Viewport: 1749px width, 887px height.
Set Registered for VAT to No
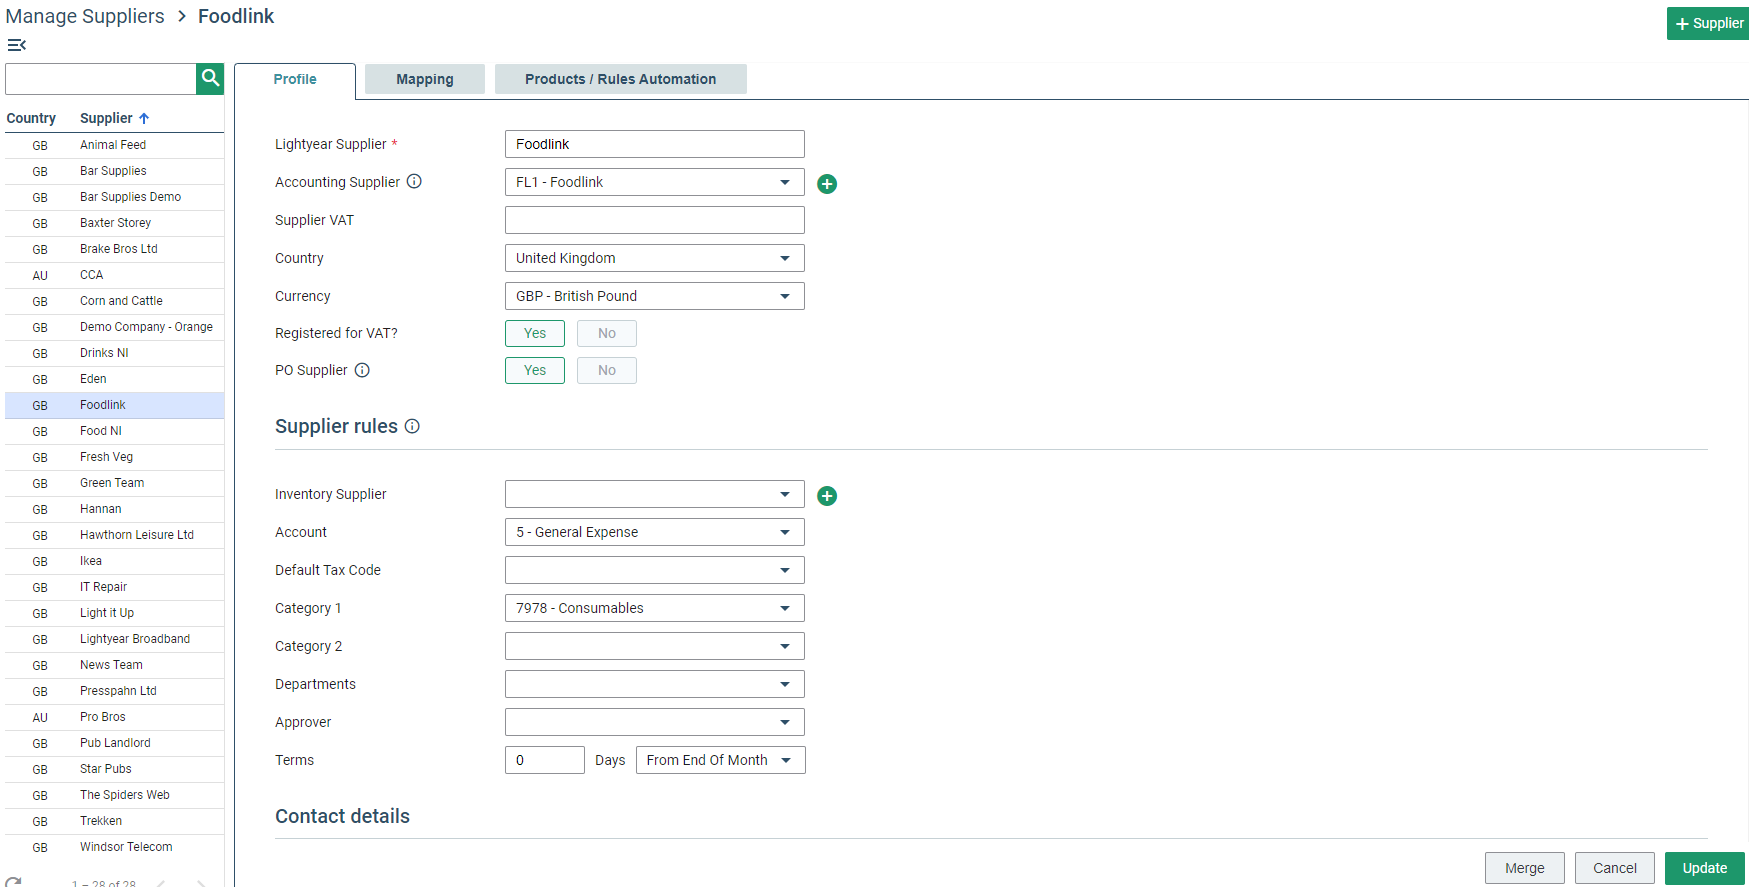(x=607, y=333)
